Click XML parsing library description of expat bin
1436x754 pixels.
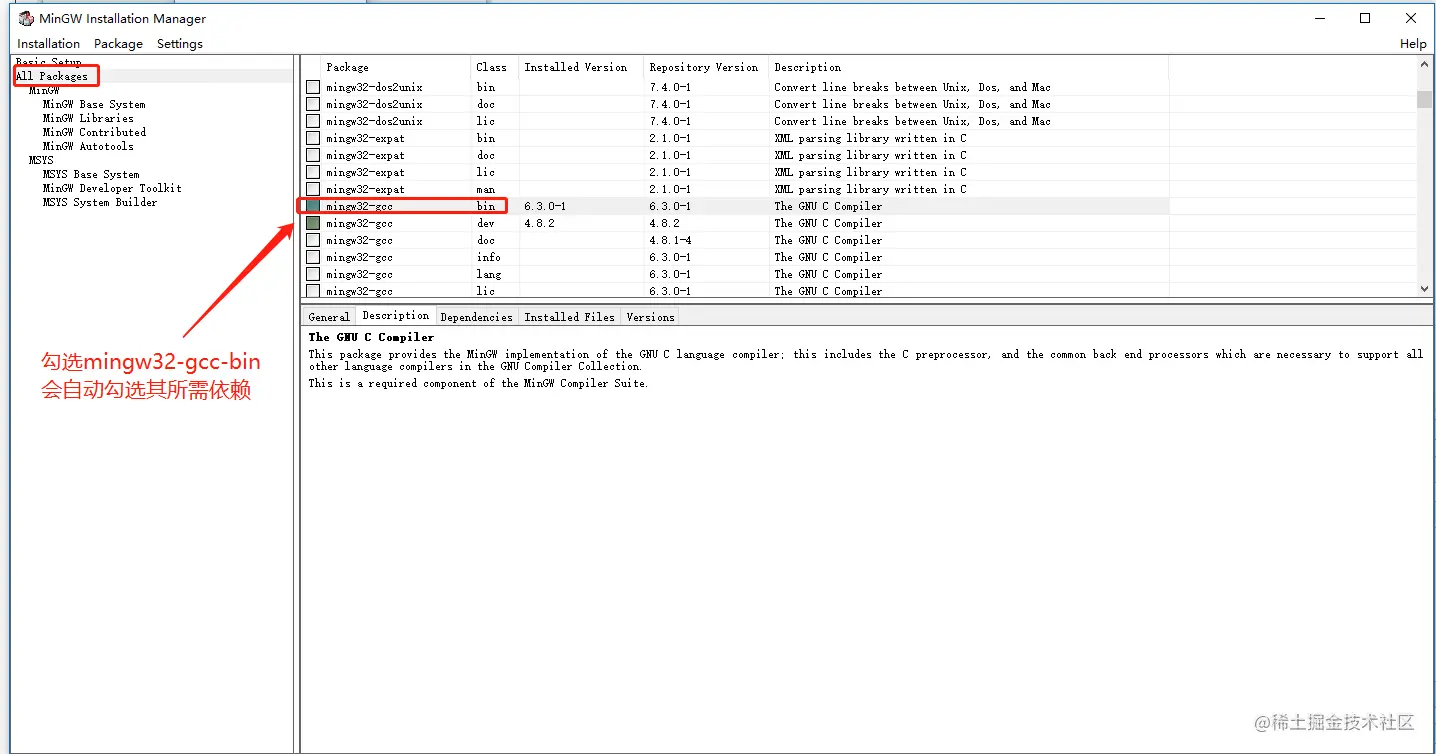(870, 139)
